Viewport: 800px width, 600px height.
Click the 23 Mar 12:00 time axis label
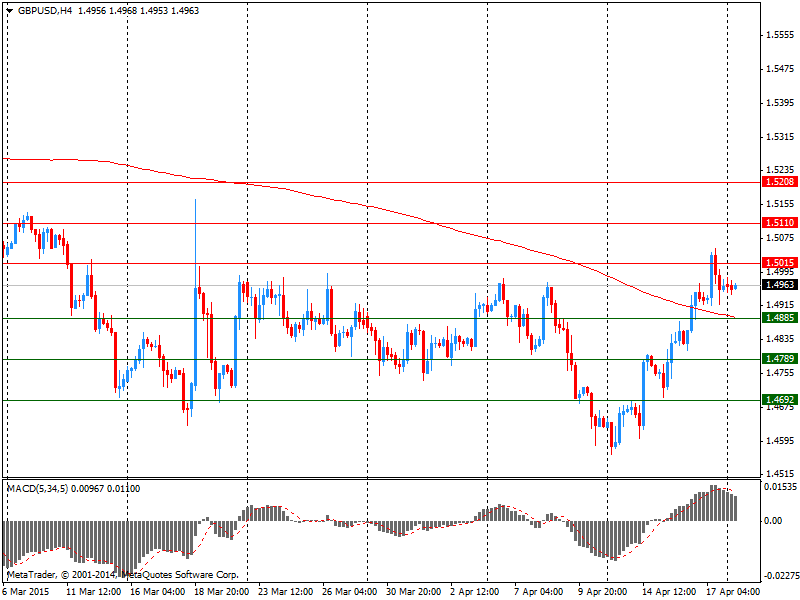tap(286, 592)
